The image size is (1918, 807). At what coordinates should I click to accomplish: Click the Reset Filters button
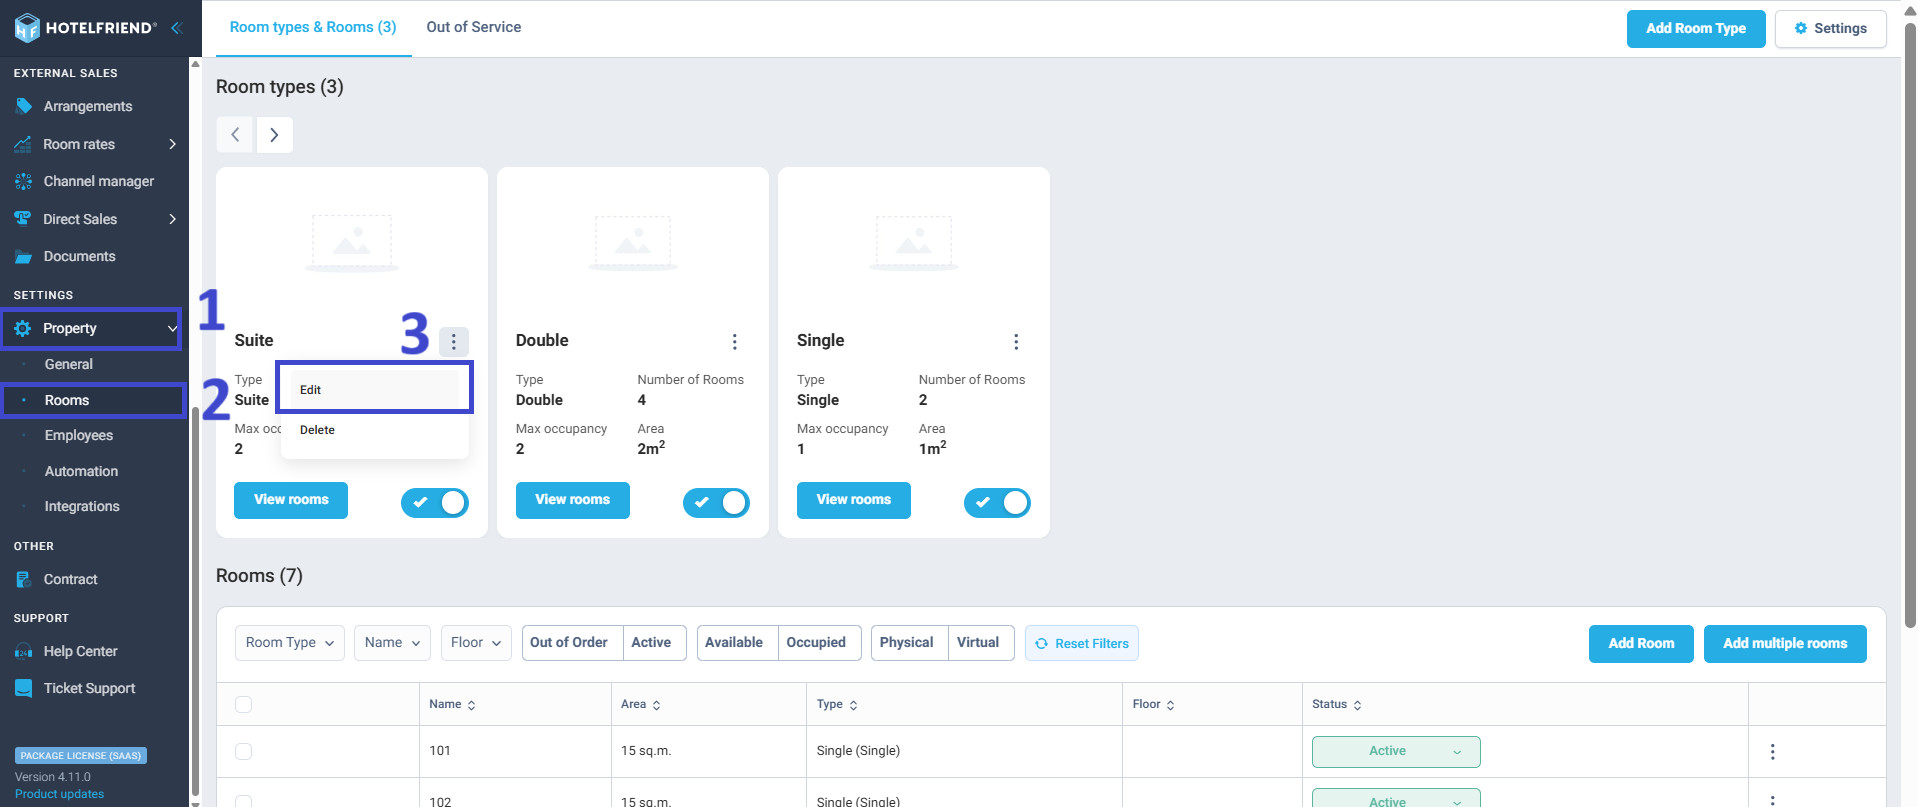click(x=1082, y=643)
